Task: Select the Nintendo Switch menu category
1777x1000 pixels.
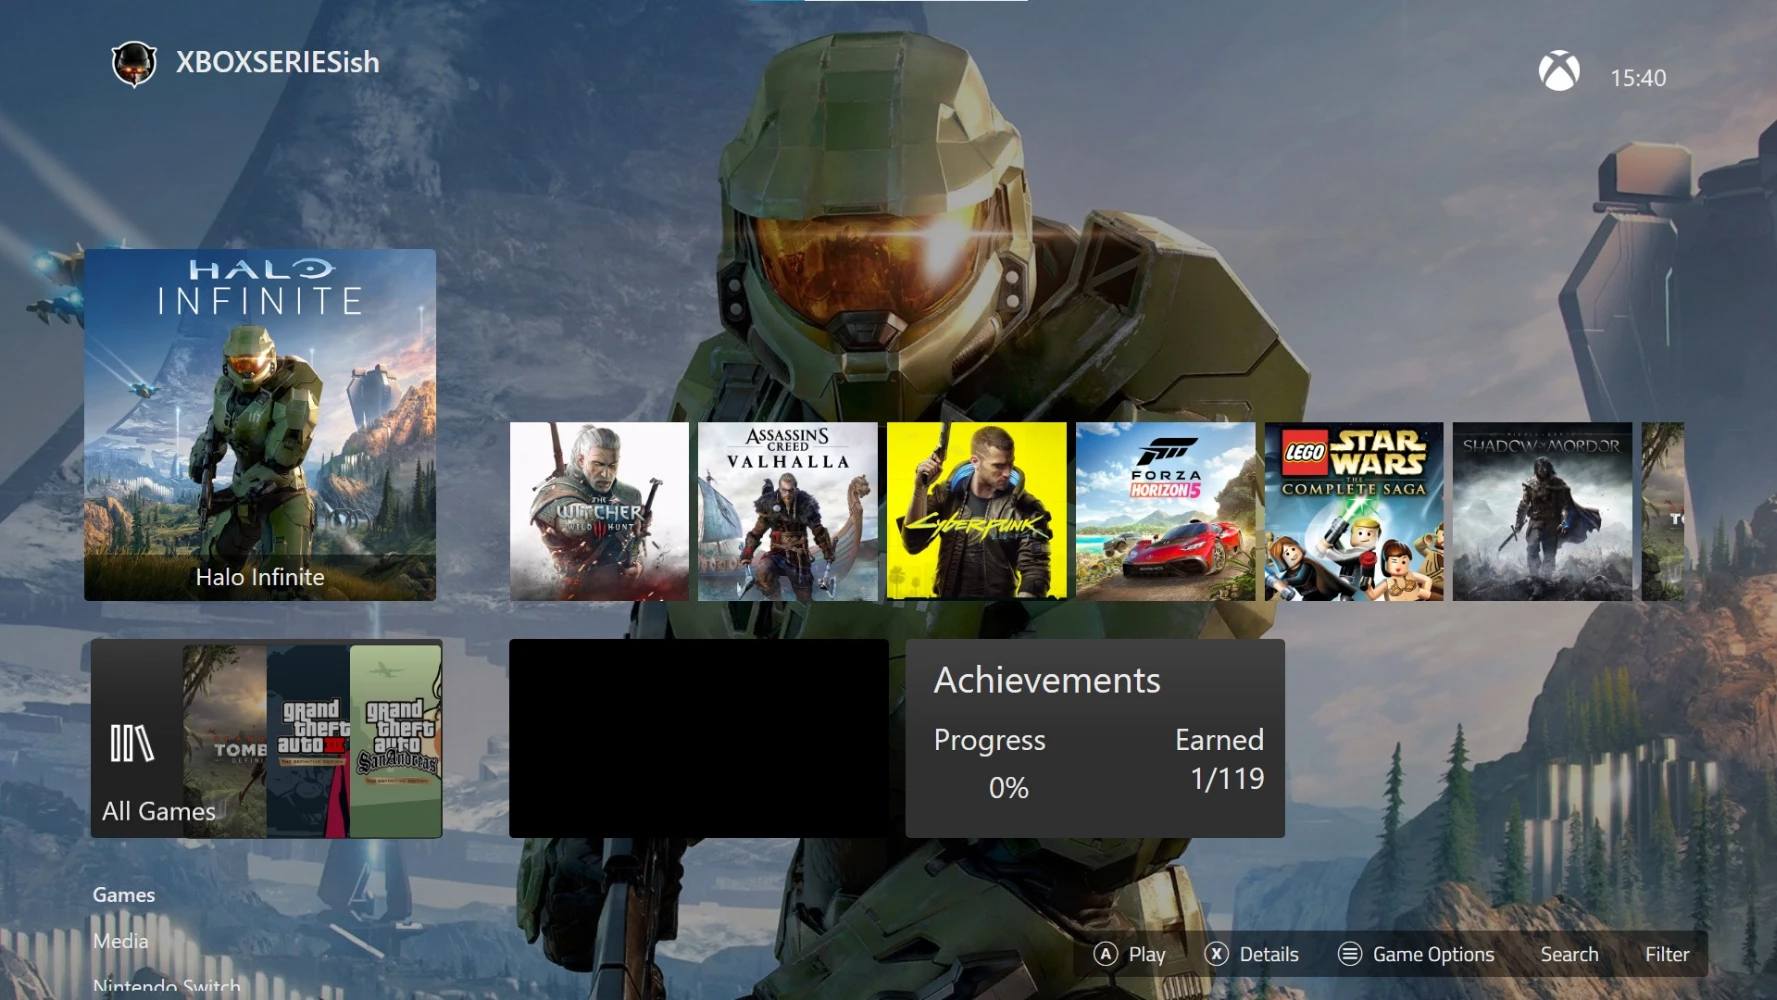Action: (167, 987)
